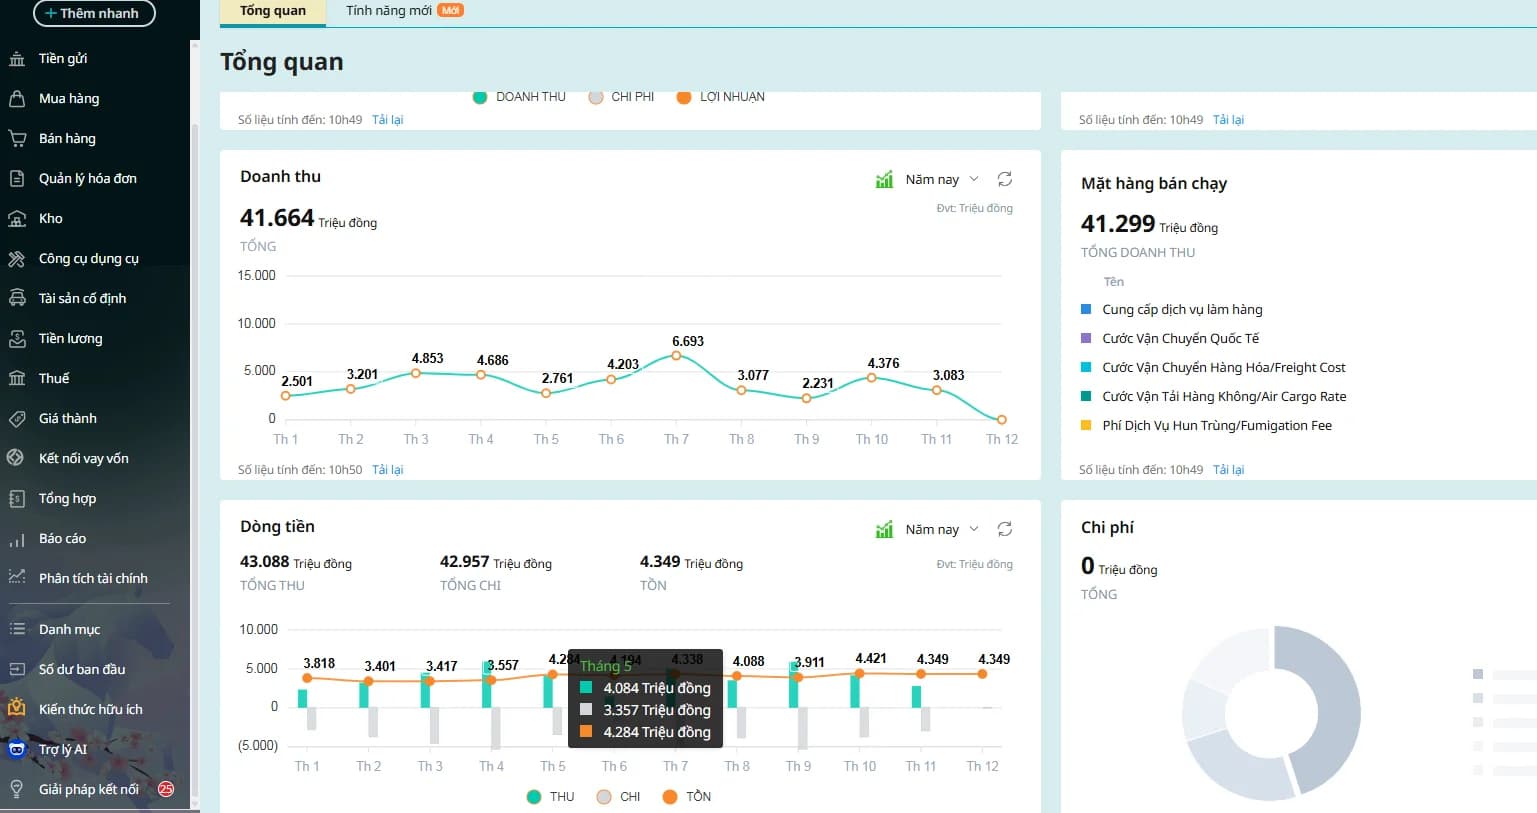Viewport: 1537px width, 813px height.
Task: Click the Thêm nhanh button
Action: click(94, 13)
